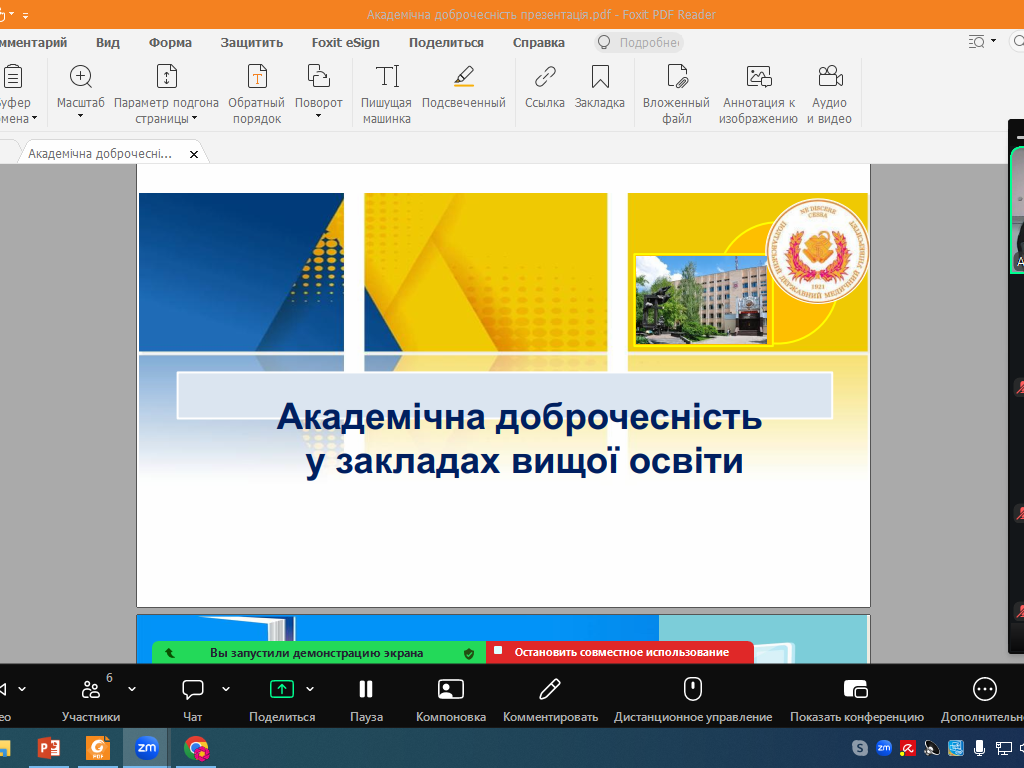Open Дистанционное управление
This screenshot has height=768, width=1024.
pyautogui.click(x=693, y=697)
